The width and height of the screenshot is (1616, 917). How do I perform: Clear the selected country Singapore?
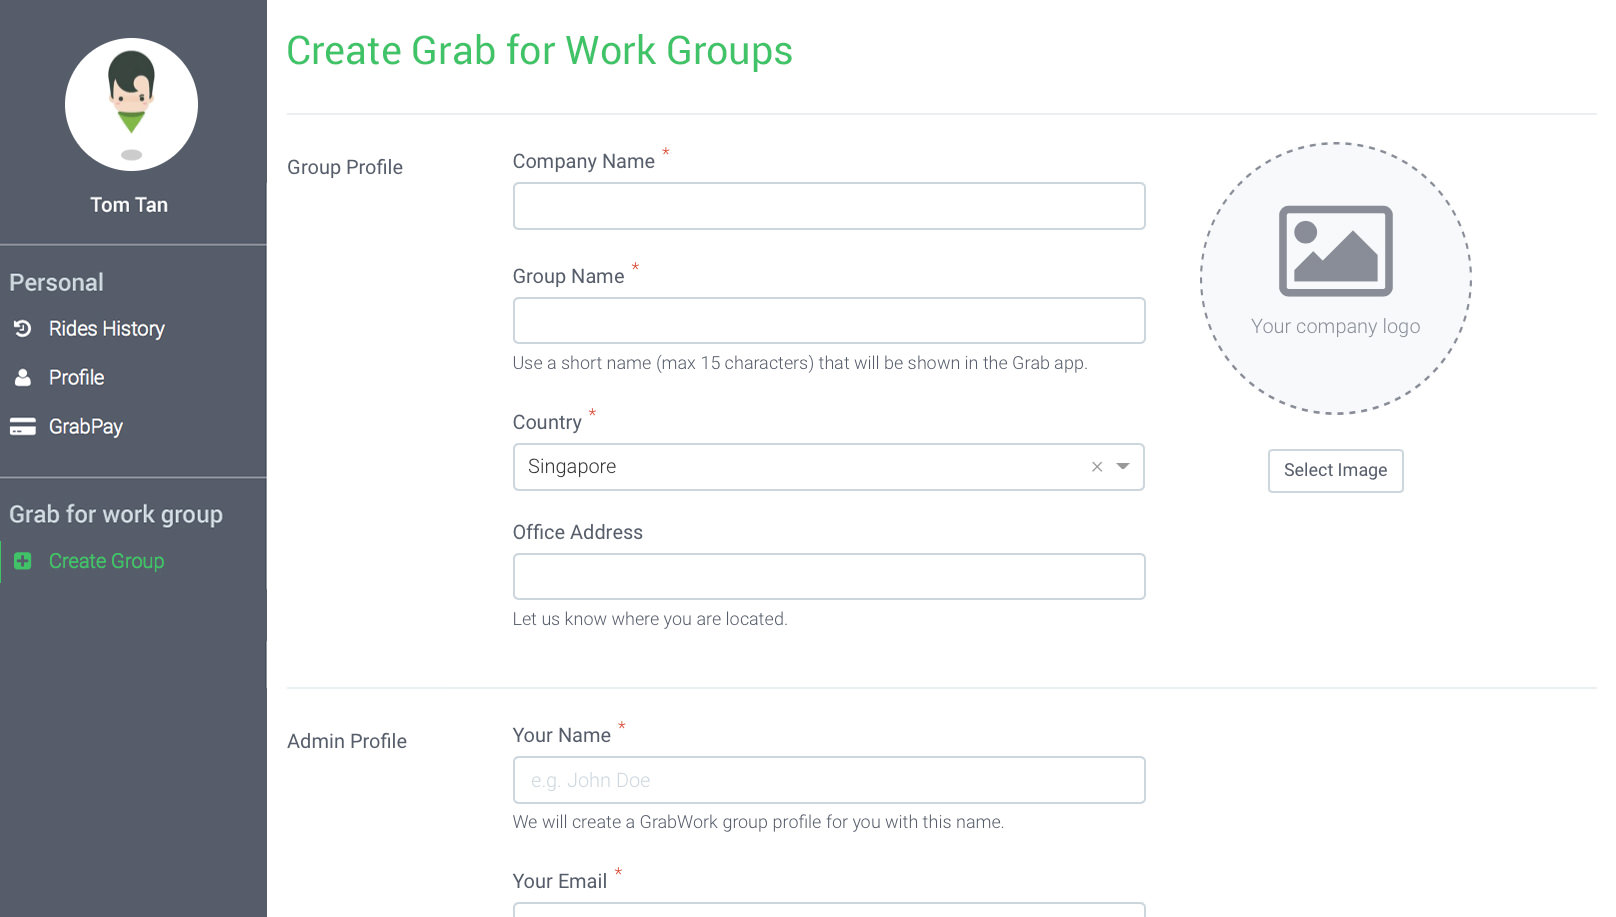point(1097,467)
